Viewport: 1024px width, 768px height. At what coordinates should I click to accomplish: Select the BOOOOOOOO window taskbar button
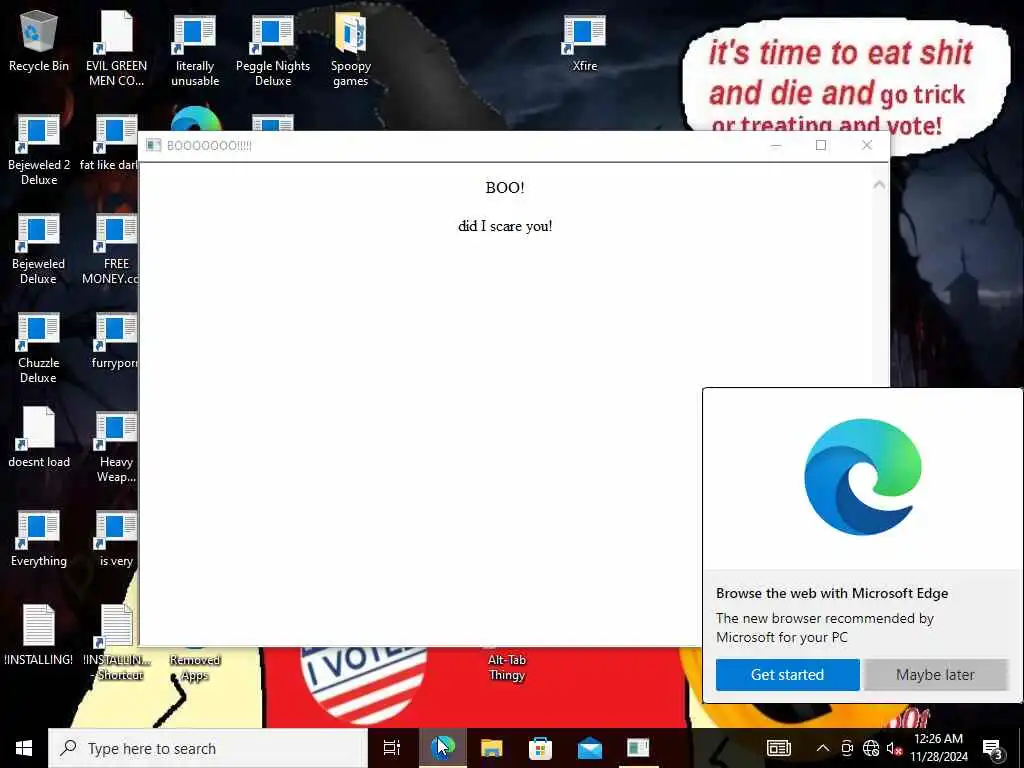click(638, 748)
